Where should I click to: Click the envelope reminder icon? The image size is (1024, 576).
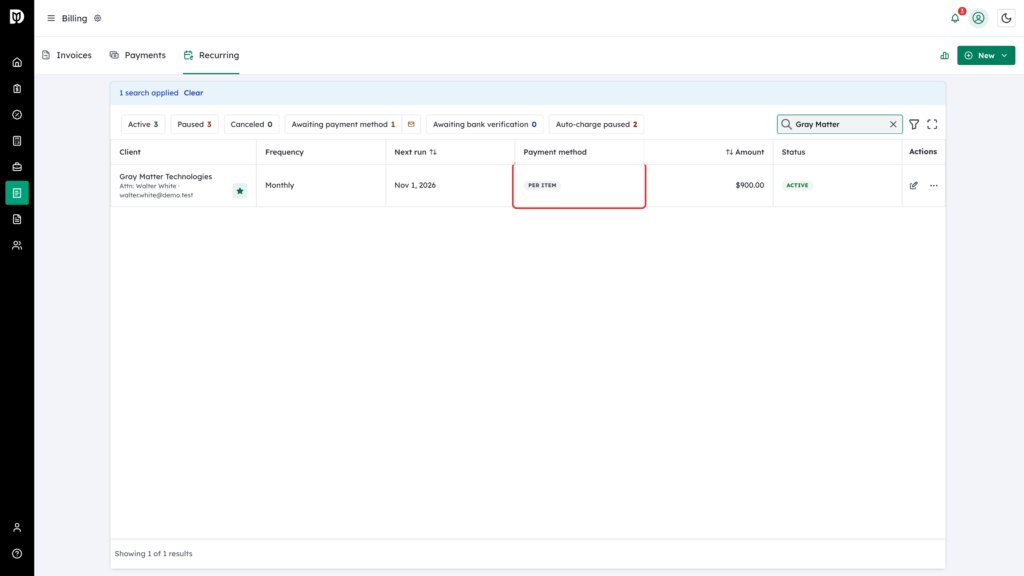point(411,124)
